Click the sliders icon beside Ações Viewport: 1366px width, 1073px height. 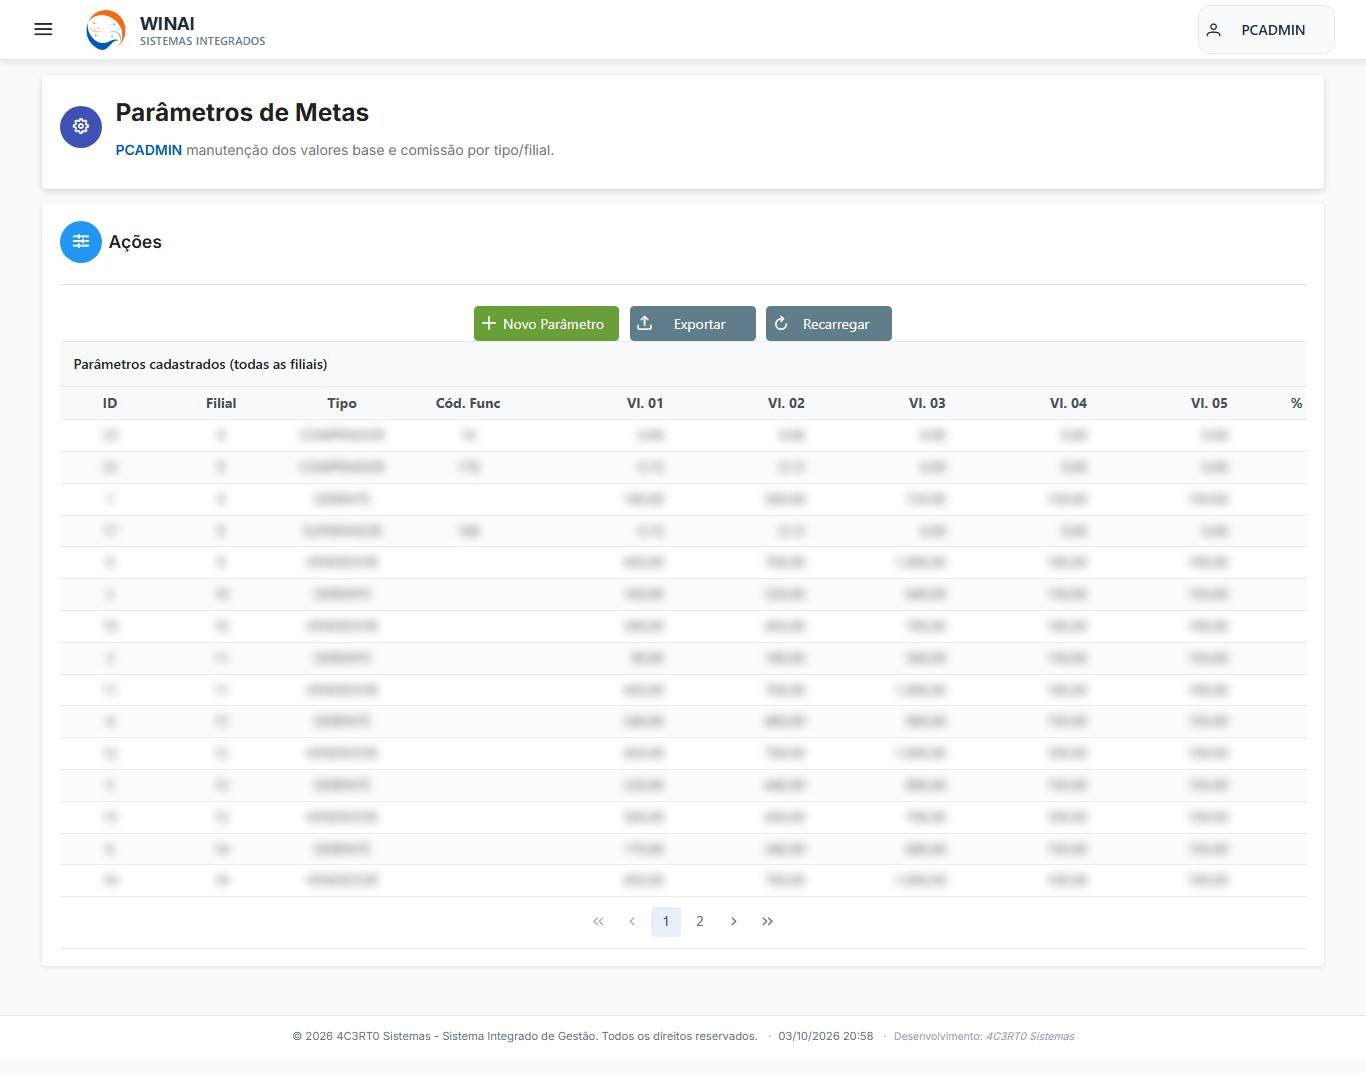pos(81,242)
